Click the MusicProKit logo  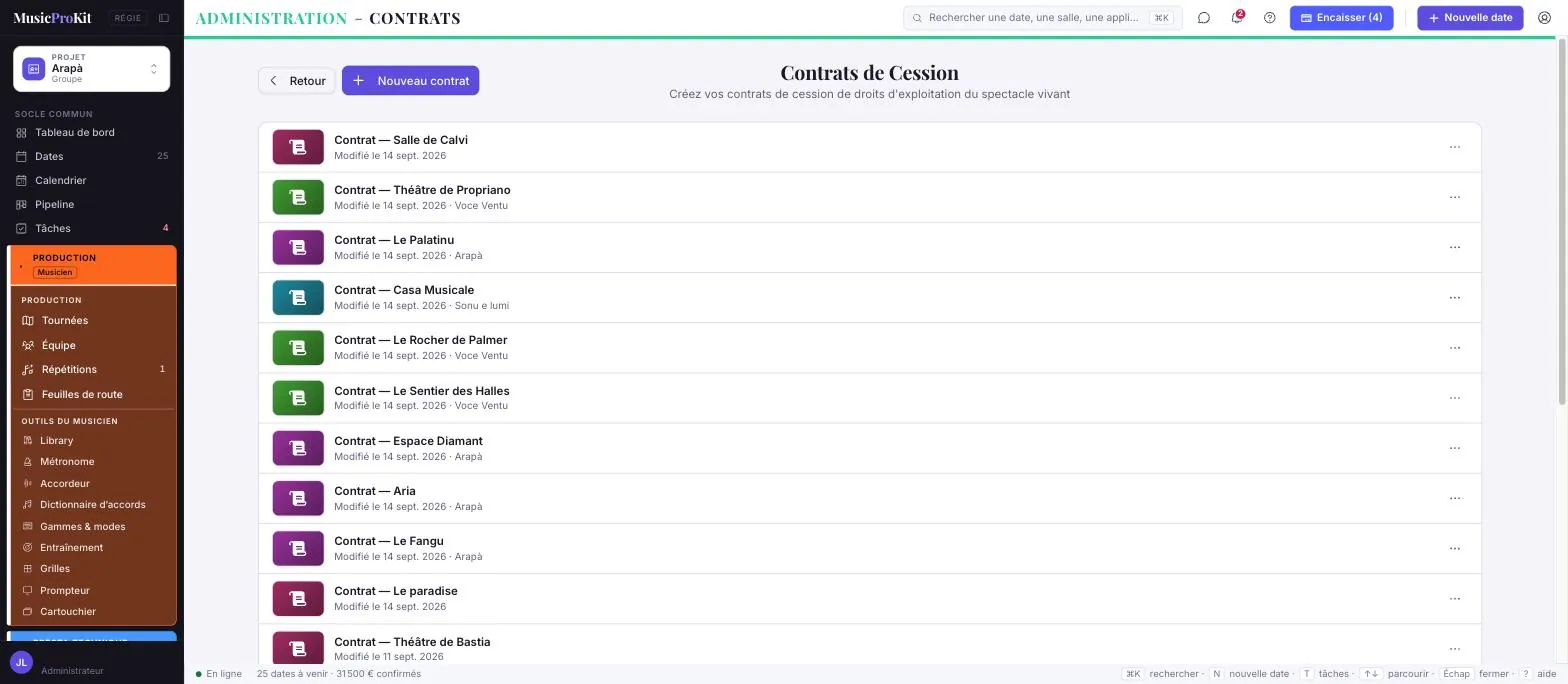pos(52,18)
